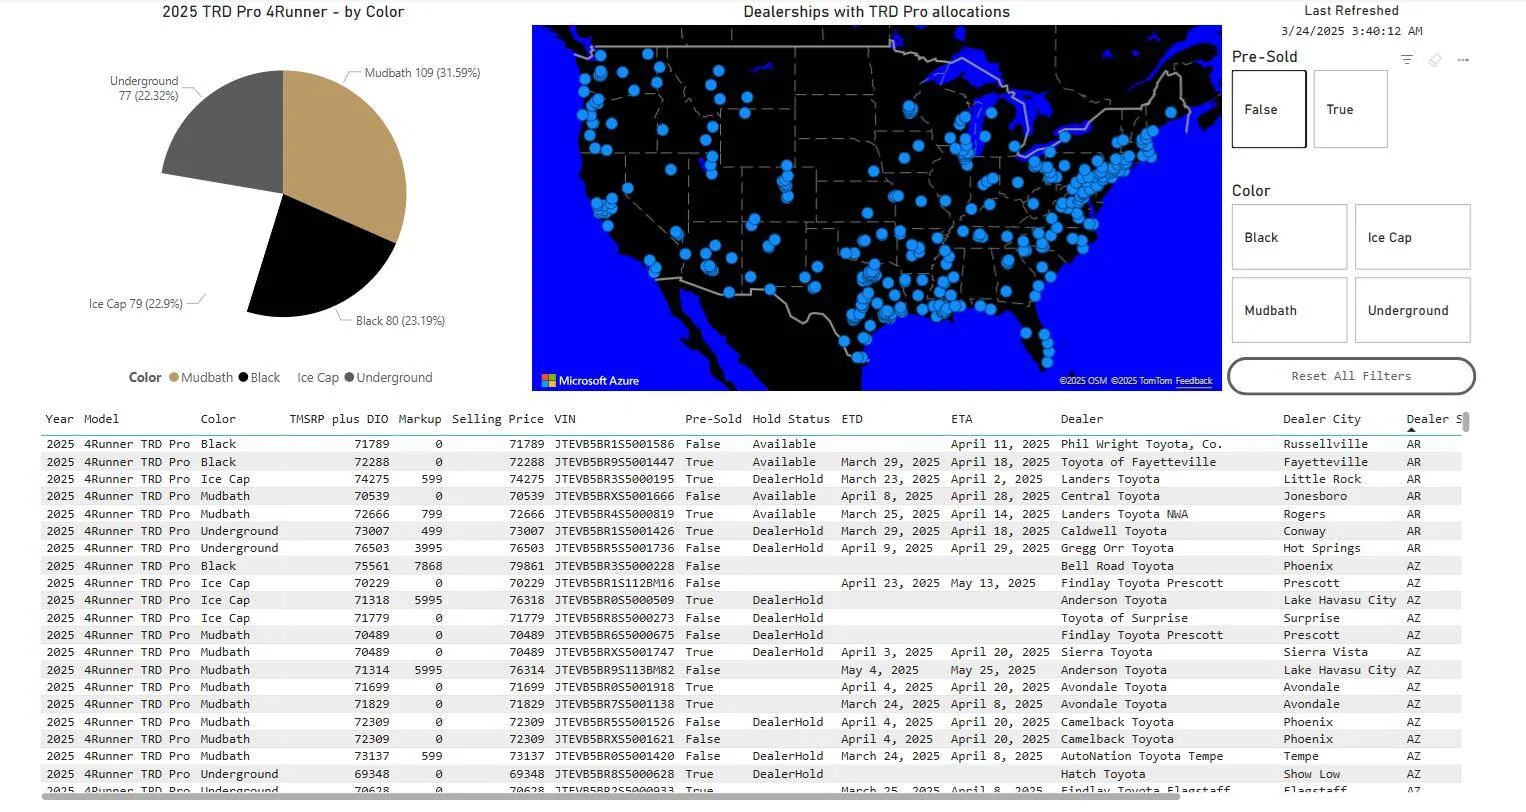1526x812 pixels.
Task: Click the 'Underground 77 (22.32%)' pie label
Action: point(144,88)
